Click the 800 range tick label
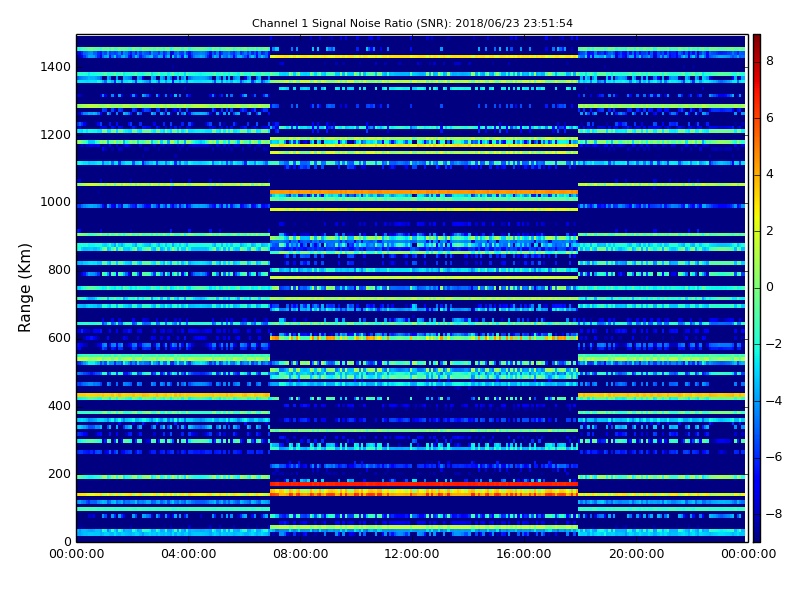The height and width of the screenshot is (600, 800). click(59, 270)
